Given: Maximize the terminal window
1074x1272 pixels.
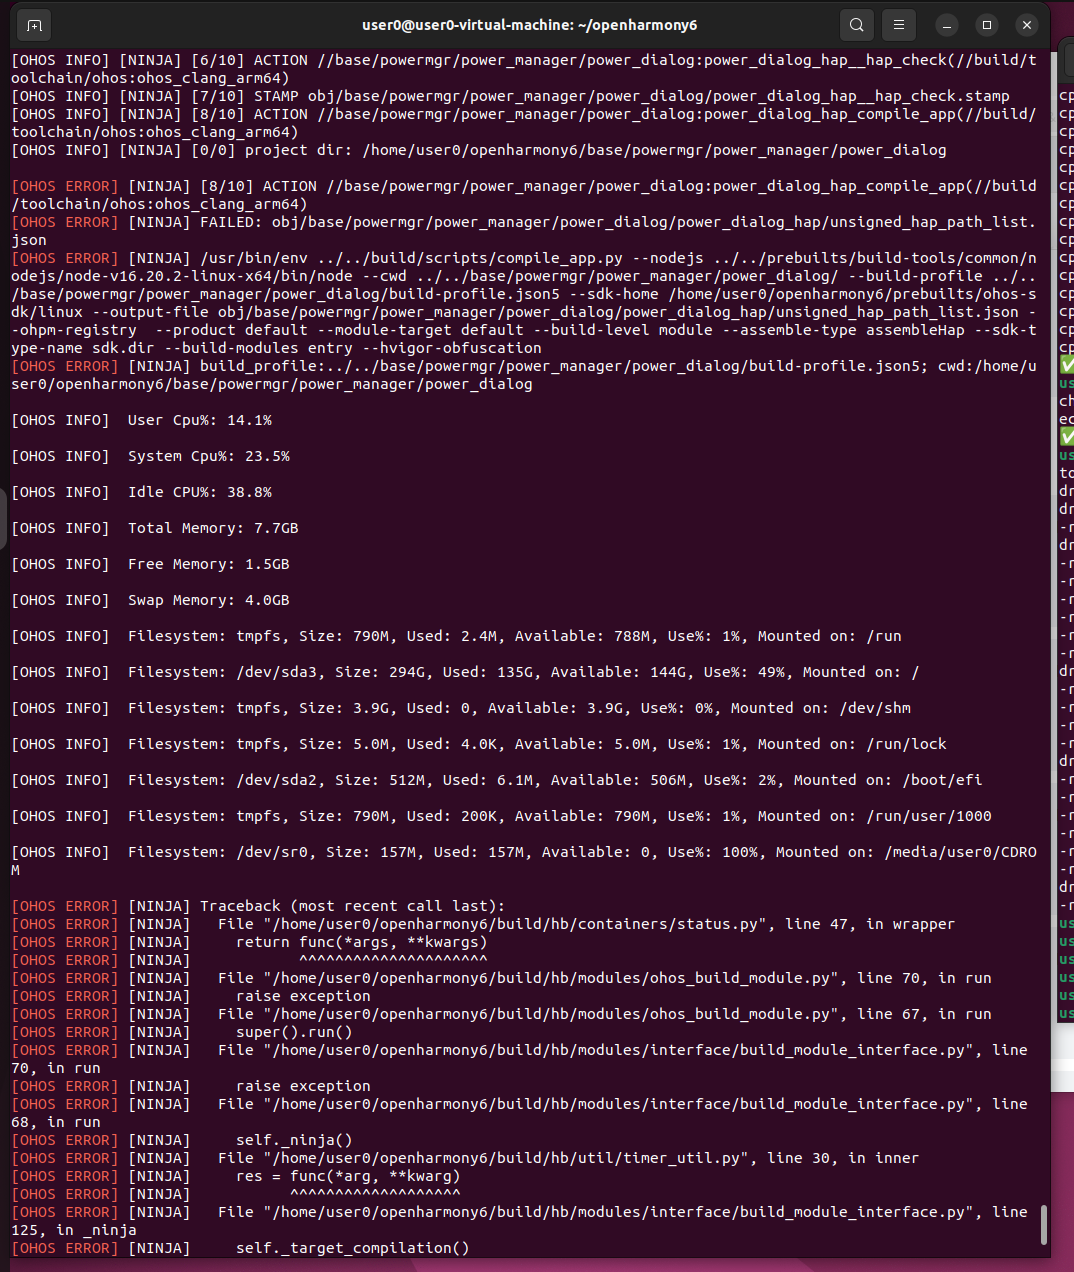Looking at the screenshot, I should (x=987, y=25).
